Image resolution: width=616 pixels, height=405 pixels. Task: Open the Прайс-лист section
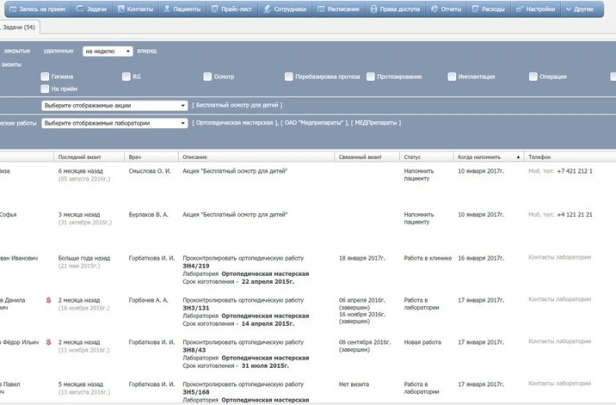(x=236, y=8)
